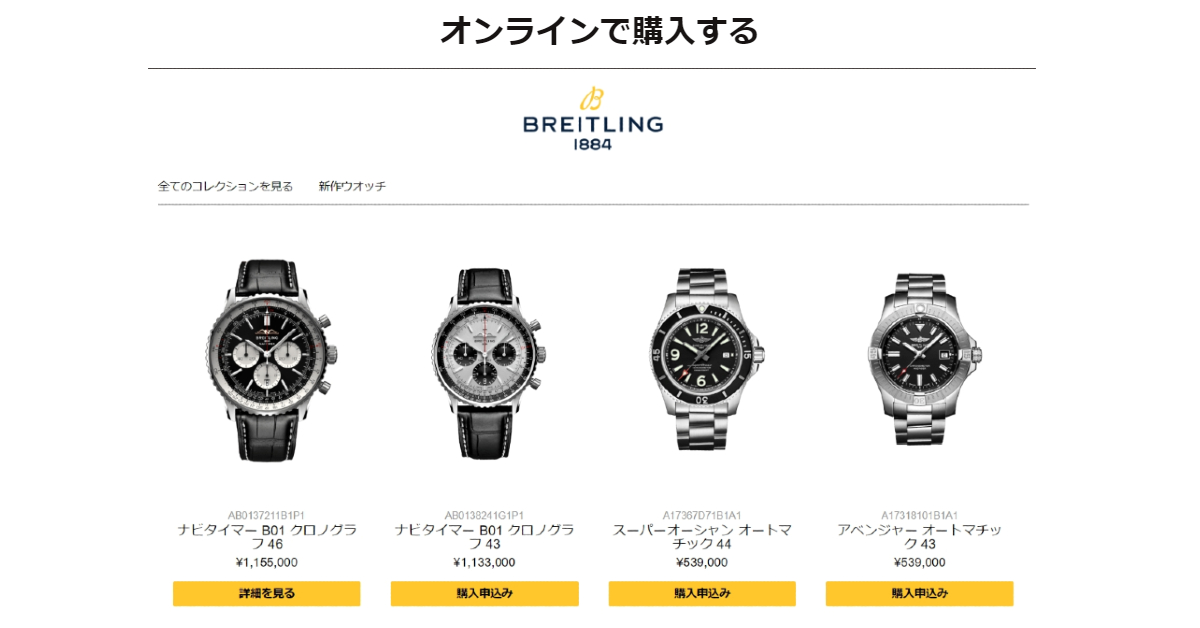Click the オンラインで購入する heading
The height and width of the screenshot is (628, 1200).
(599, 30)
